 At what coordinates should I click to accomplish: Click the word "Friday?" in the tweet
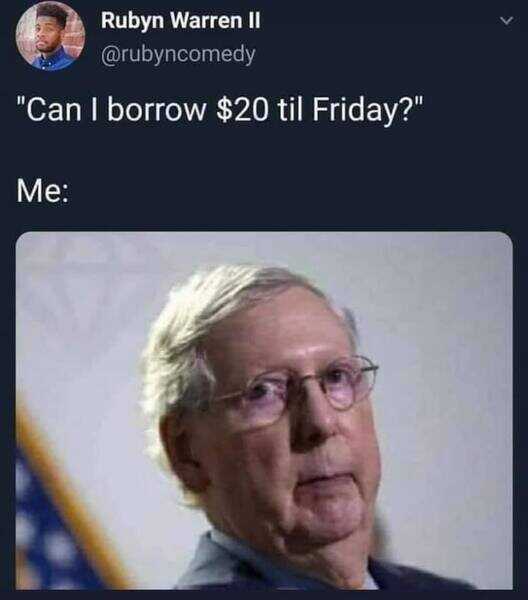pos(364,111)
